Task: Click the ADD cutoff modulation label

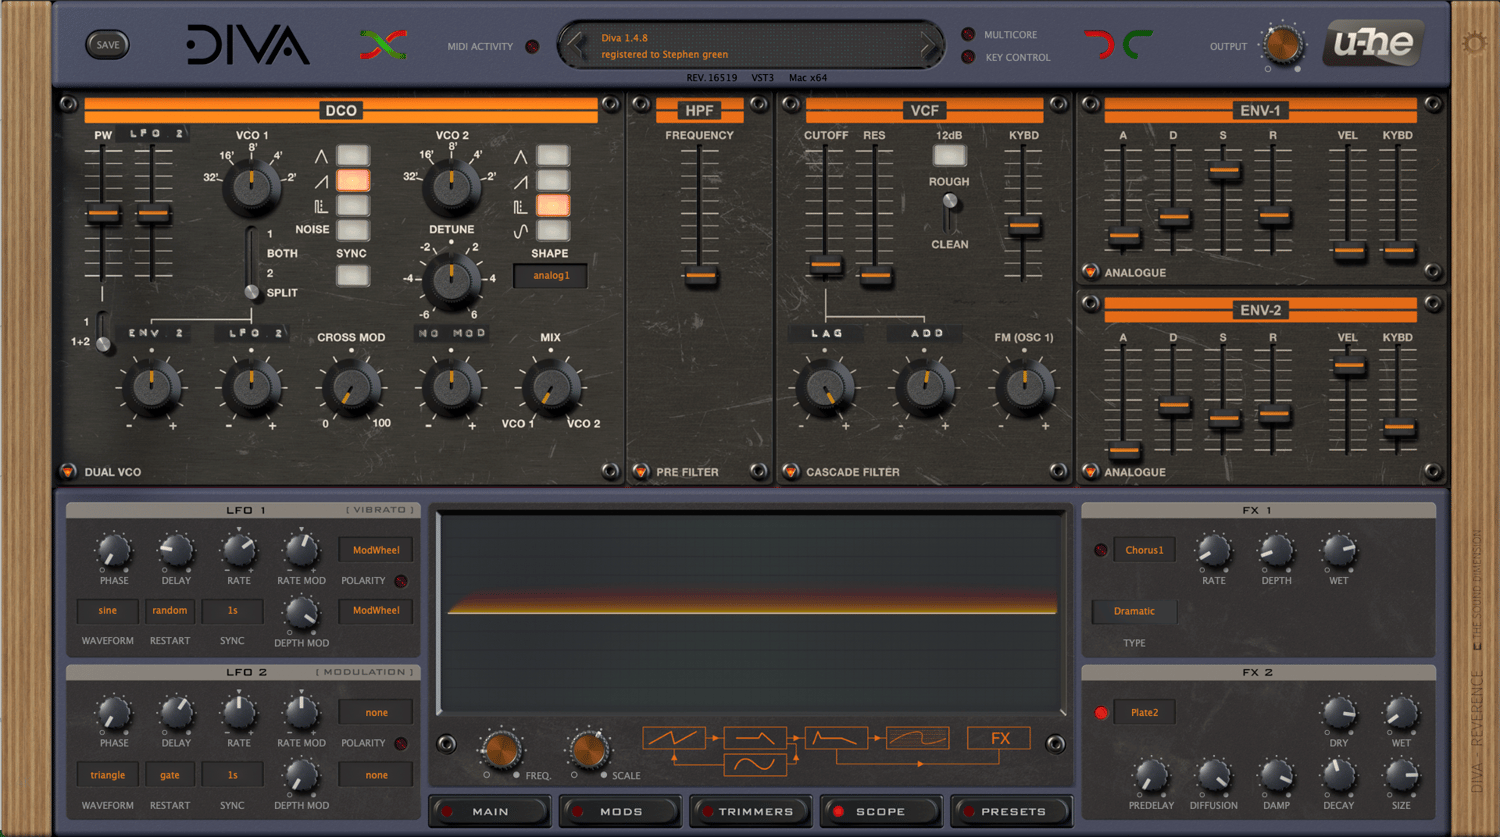Action: tap(926, 334)
